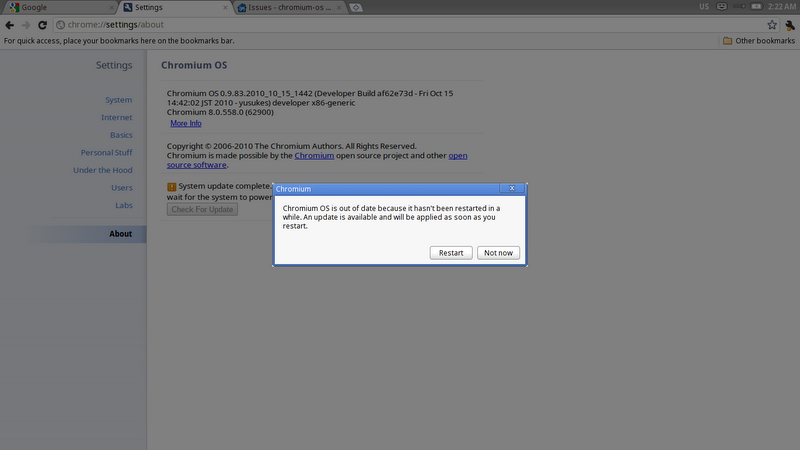The height and width of the screenshot is (450, 800).
Task: Click the input method face icon
Action: click(x=721, y=7)
